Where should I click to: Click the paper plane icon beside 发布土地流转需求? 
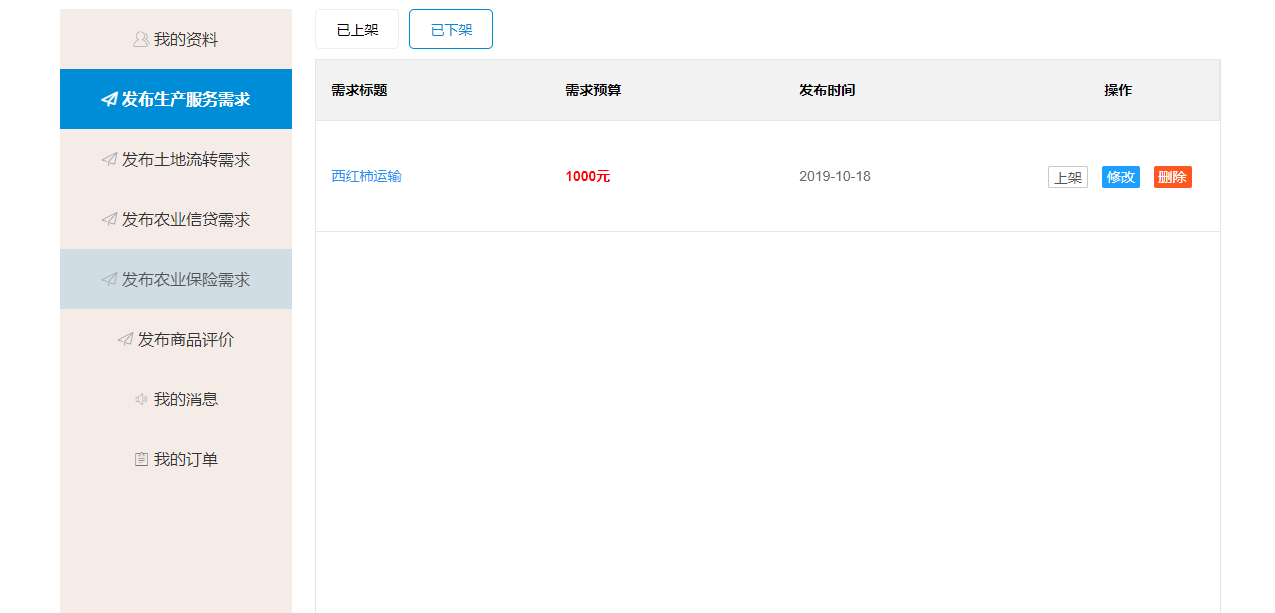pos(109,160)
